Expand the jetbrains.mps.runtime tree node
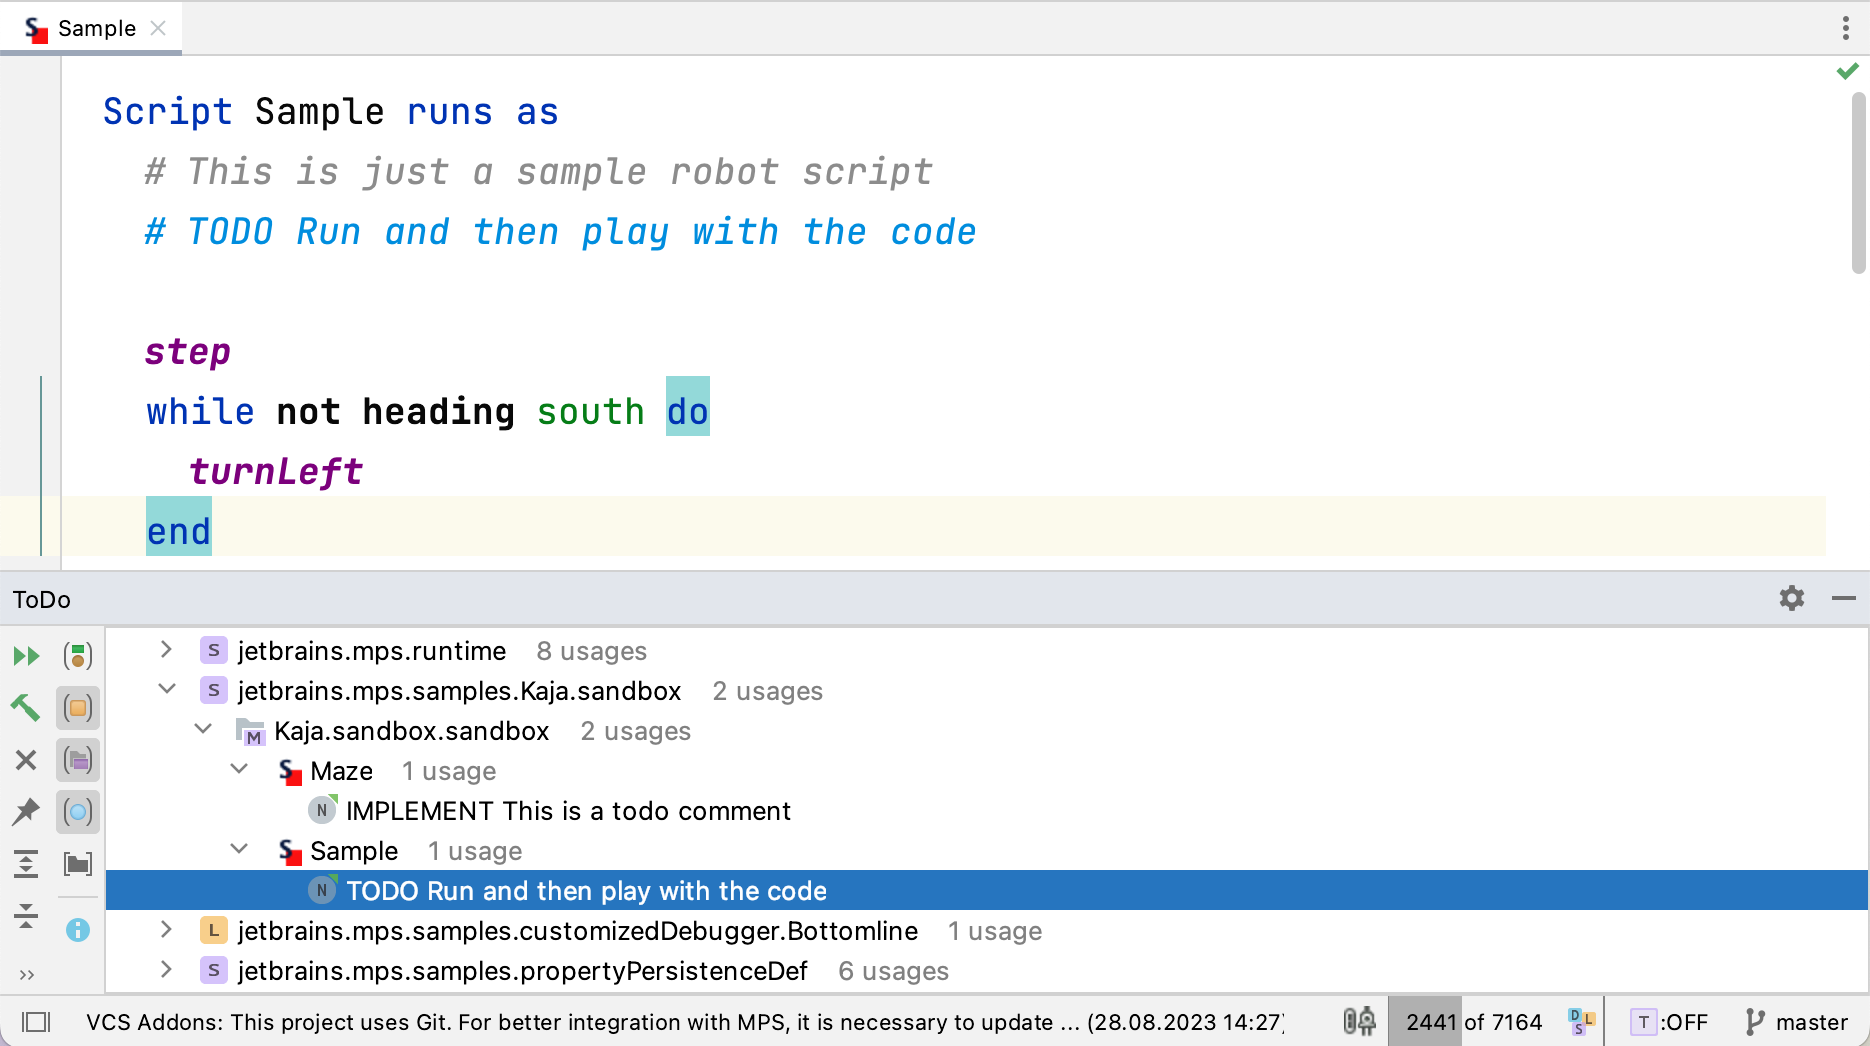The width and height of the screenshot is (1870, 1046). [166, 650]
